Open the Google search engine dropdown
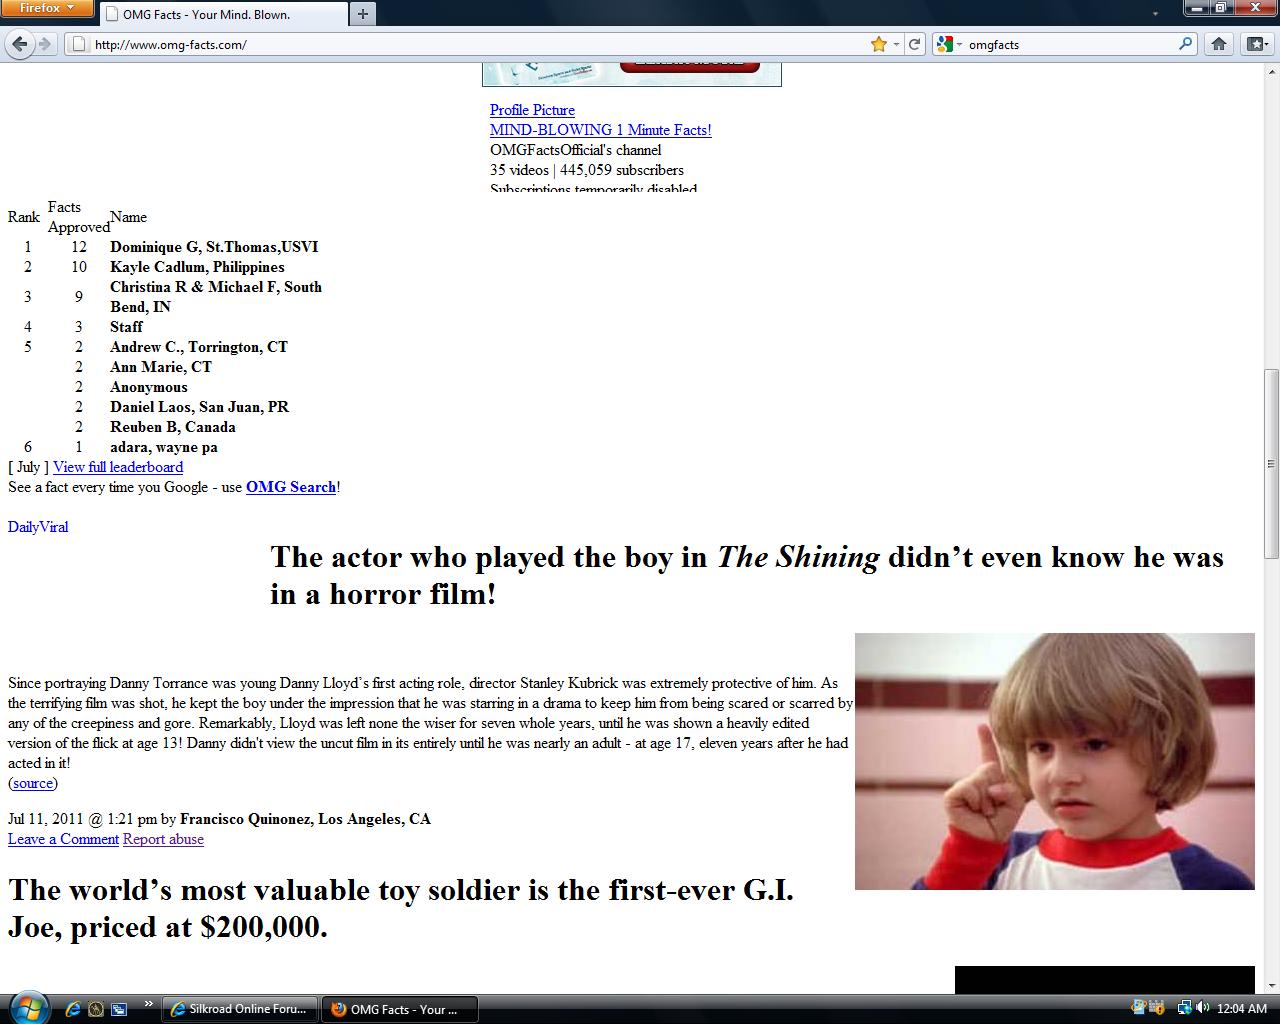 pyautogui.click(x=948, y=44)
